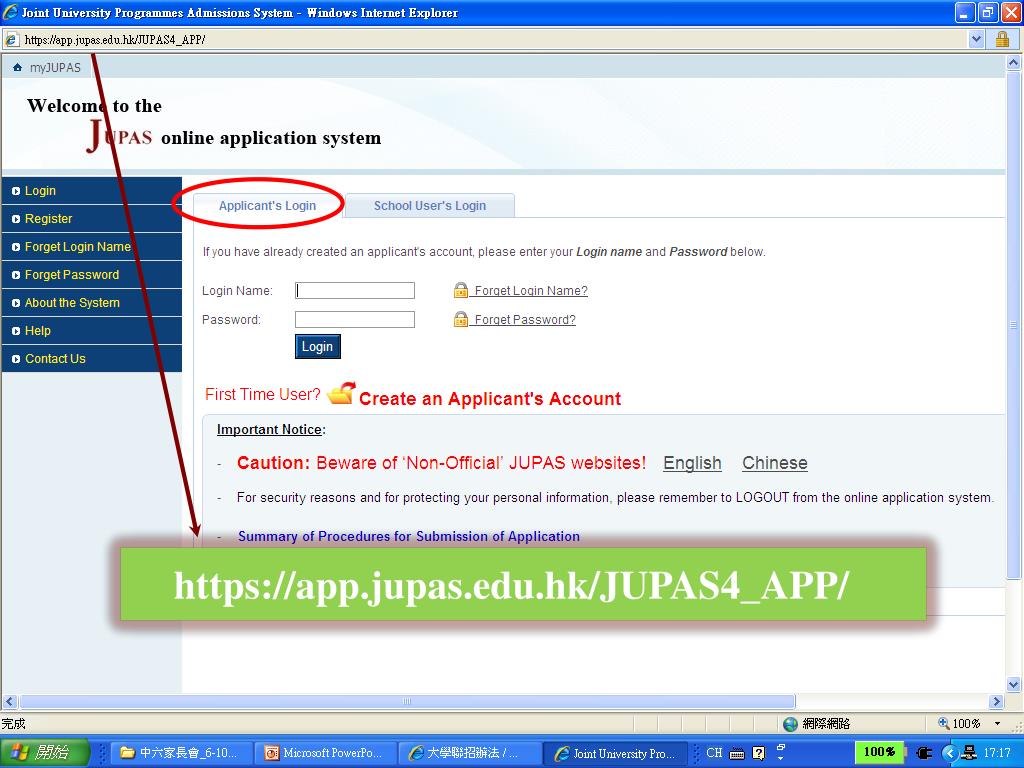The width and height of the screenshot is (1024, 768).
Task: Click the myJUPAS breadcrumb text
Action: 56,68
